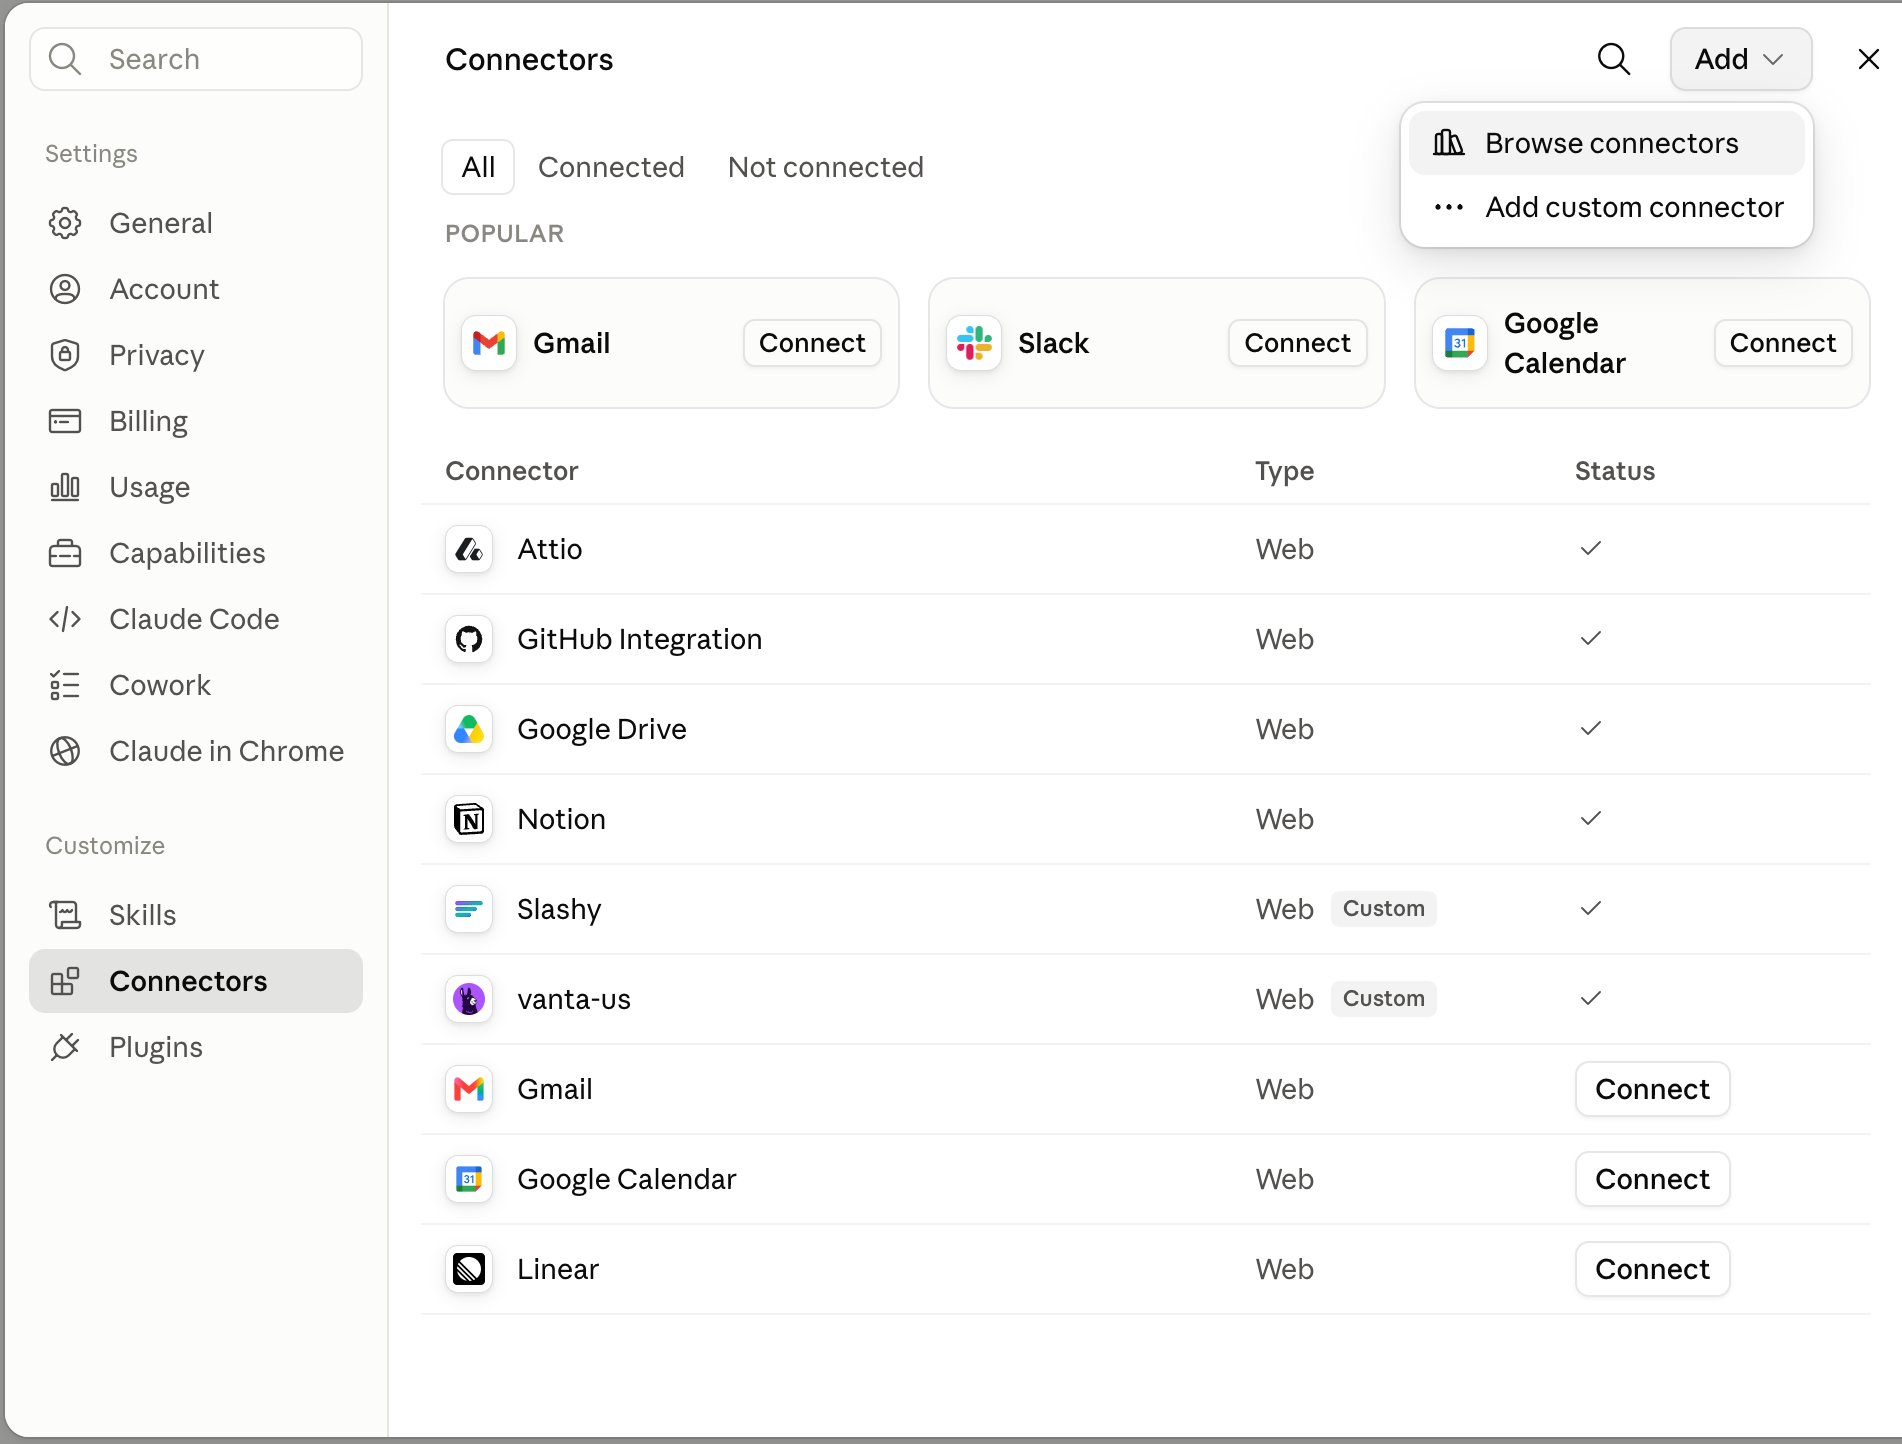This screenshot has width=1902, height=1444.
Task: Switch to the Connected tab
Action: tap(611, 167)
